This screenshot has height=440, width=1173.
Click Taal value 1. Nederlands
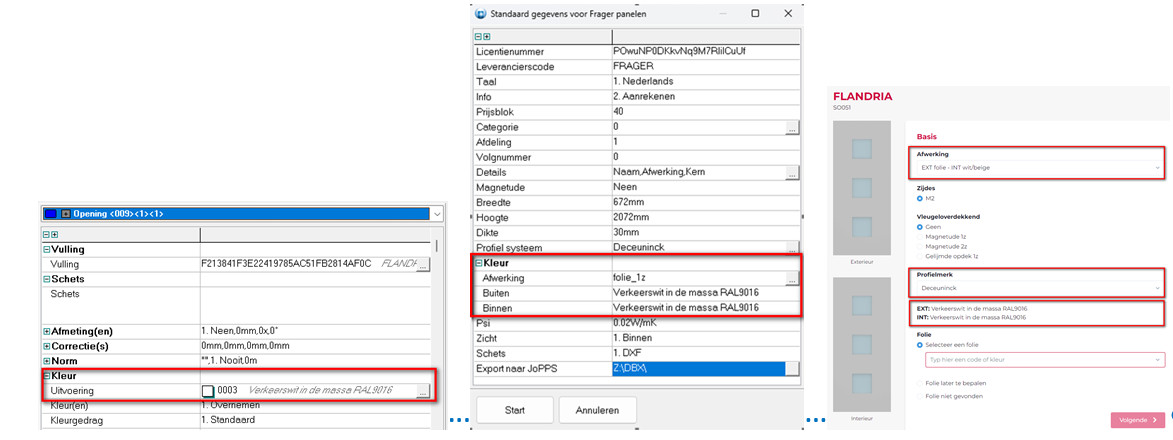(705, 82)
